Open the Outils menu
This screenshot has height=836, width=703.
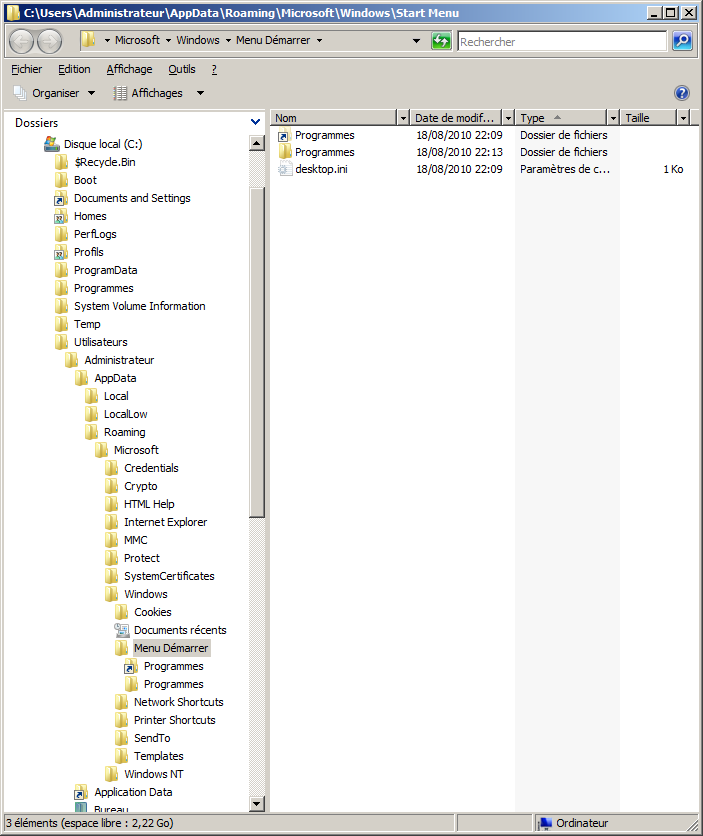[182, 69]
